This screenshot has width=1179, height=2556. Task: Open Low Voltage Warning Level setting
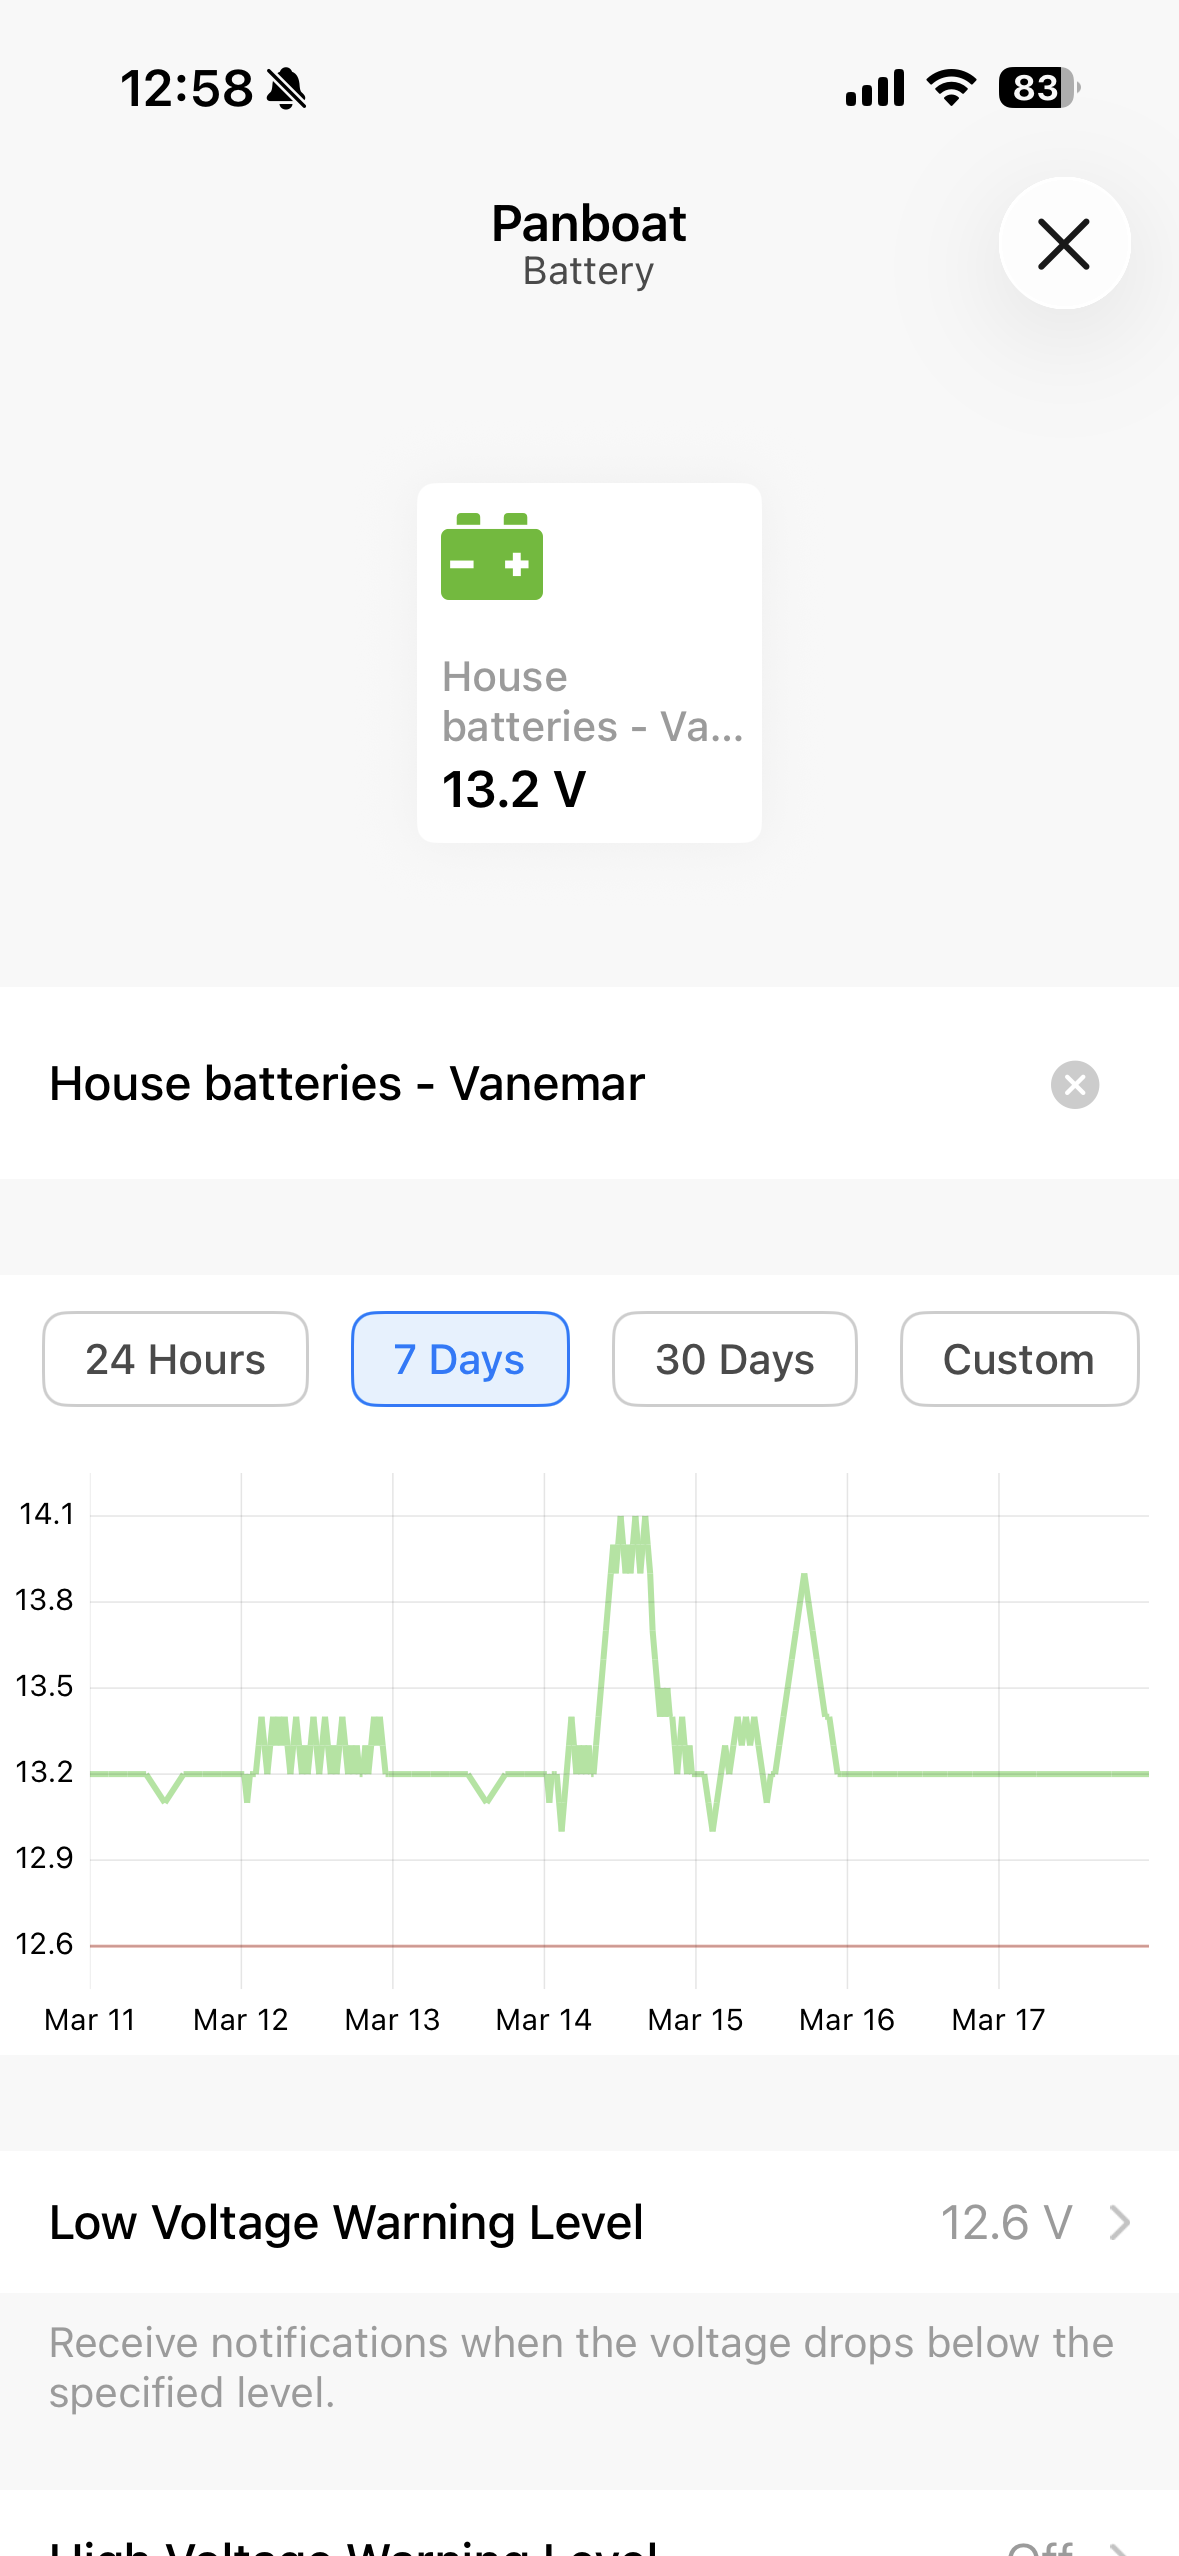[346, 2223]
